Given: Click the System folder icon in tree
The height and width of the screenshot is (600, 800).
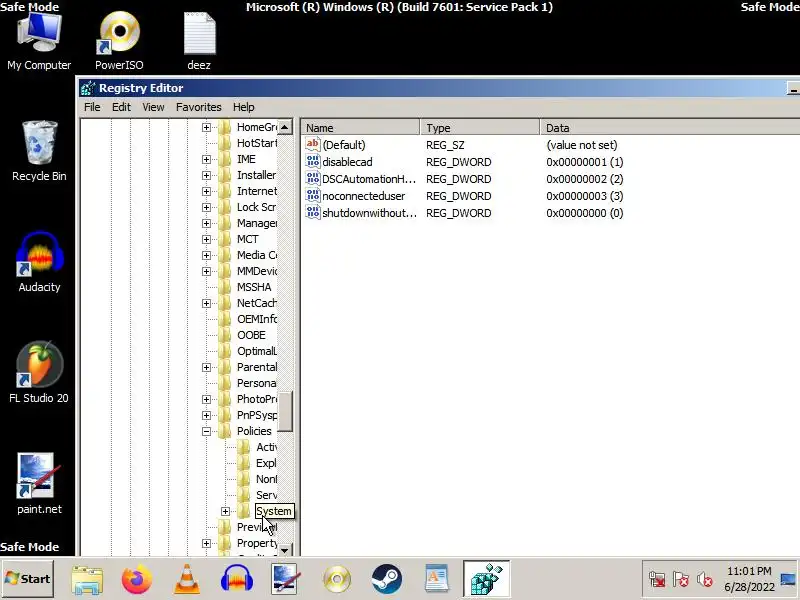Looking at the screenshot, I should tap(244, 511).
